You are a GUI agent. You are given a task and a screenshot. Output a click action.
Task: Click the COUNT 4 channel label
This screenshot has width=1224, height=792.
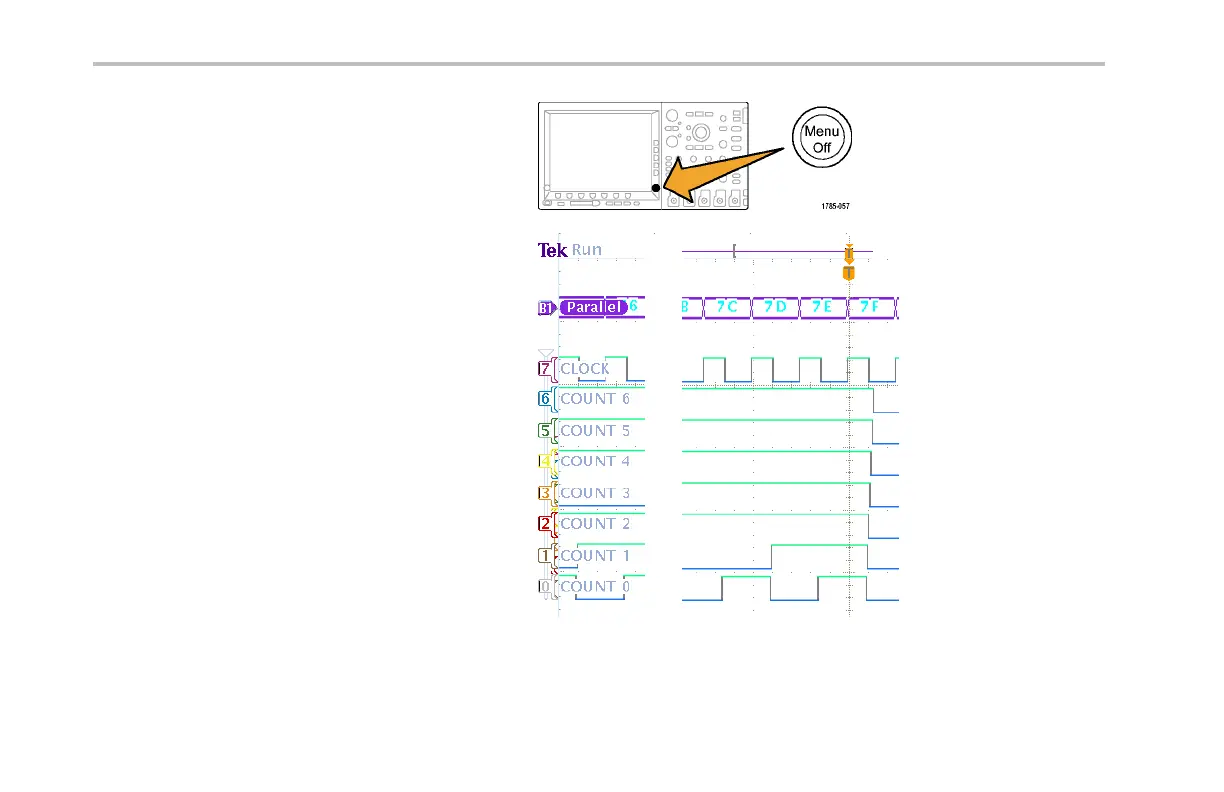(595, 461)
